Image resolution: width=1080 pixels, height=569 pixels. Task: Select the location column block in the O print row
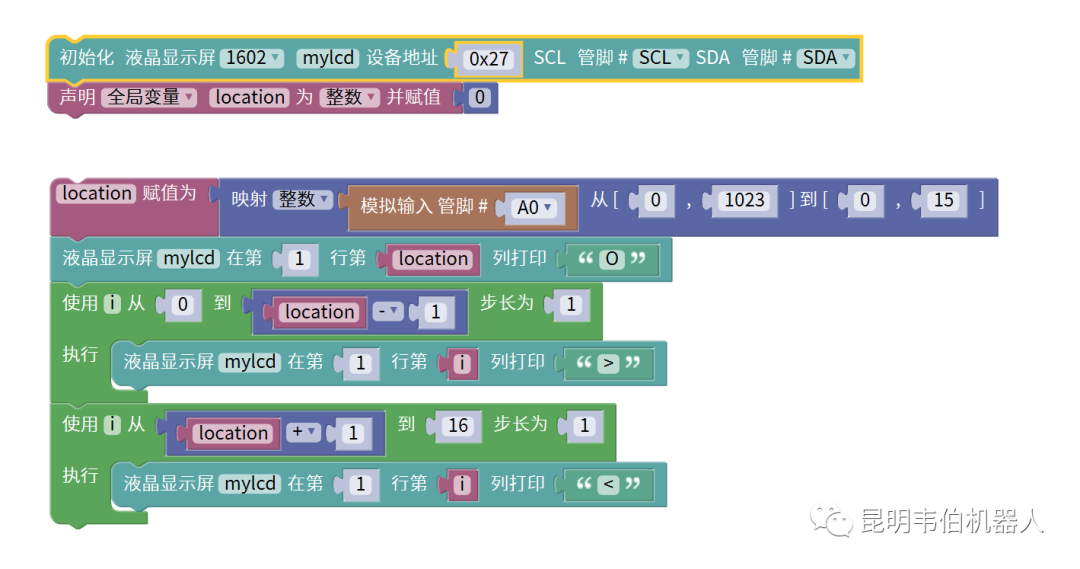433,259
